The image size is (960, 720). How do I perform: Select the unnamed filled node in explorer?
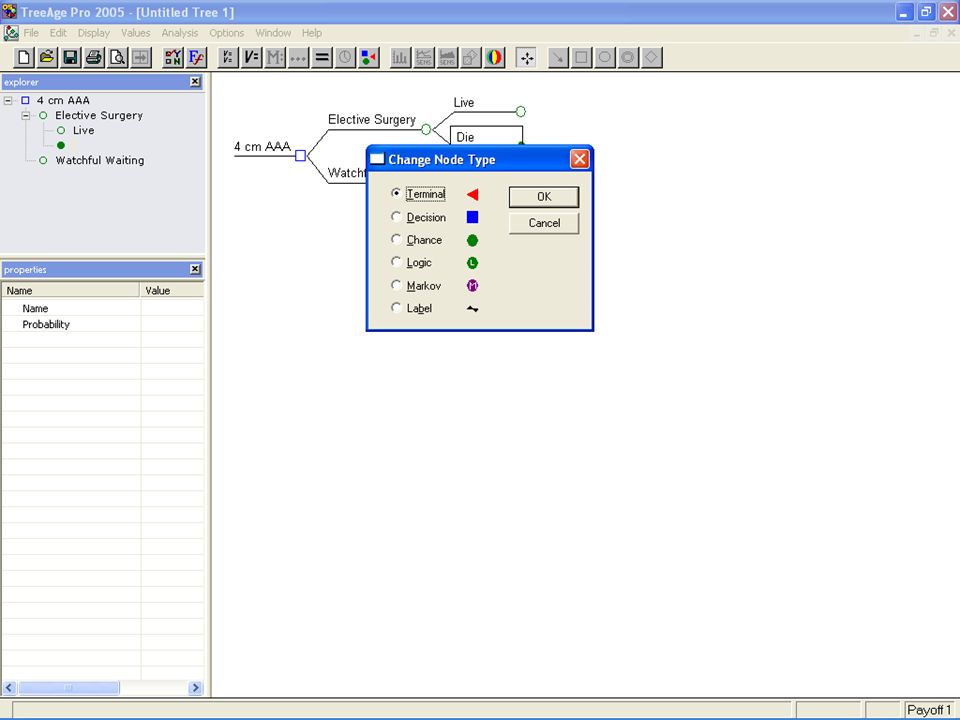(61, 146)
